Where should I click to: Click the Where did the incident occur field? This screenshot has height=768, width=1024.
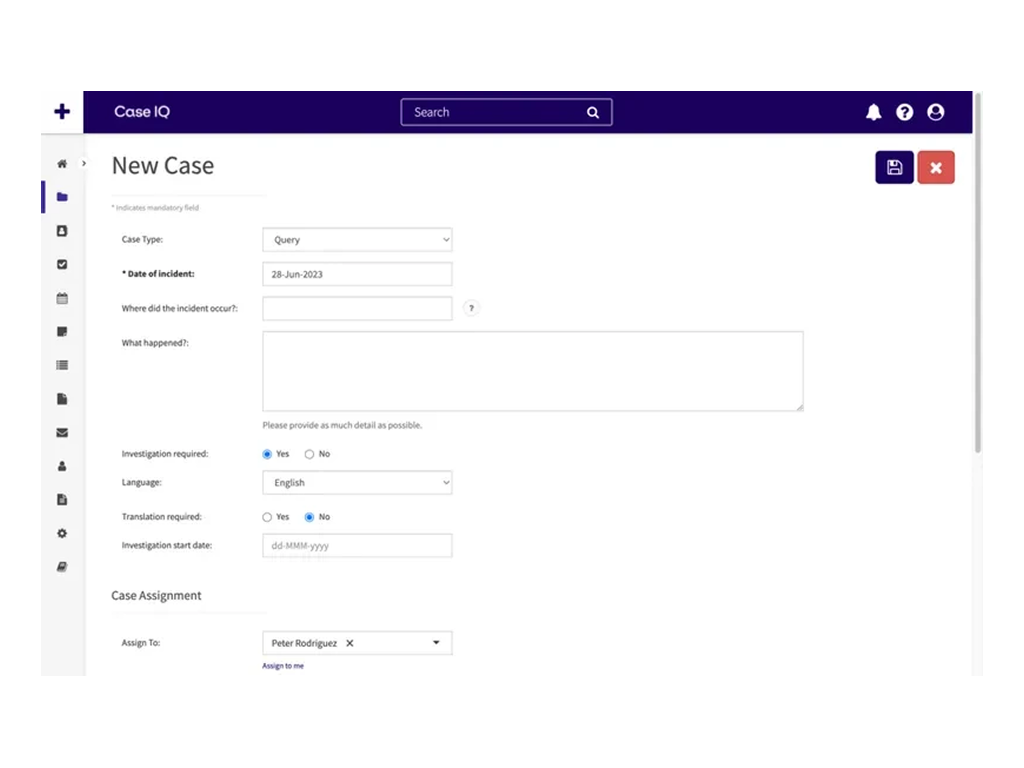357,308
